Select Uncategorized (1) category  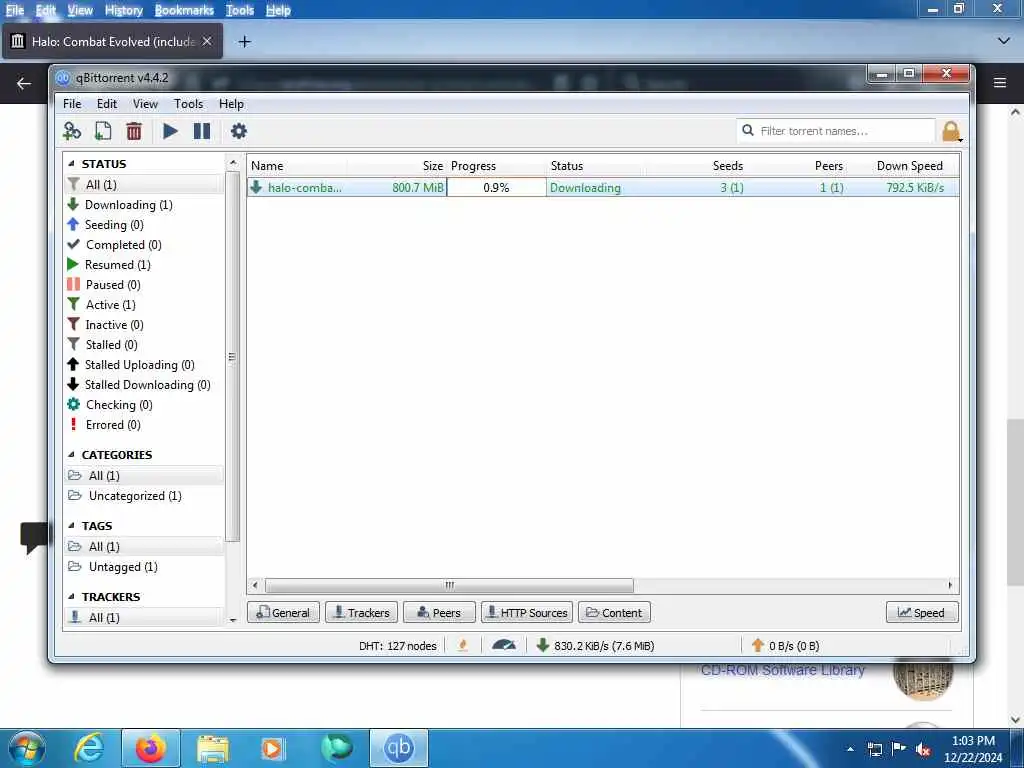[135, 496]
